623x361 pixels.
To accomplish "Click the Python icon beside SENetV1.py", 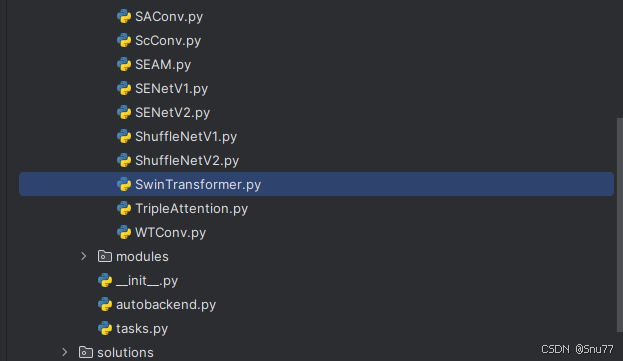I will [124, 89].
